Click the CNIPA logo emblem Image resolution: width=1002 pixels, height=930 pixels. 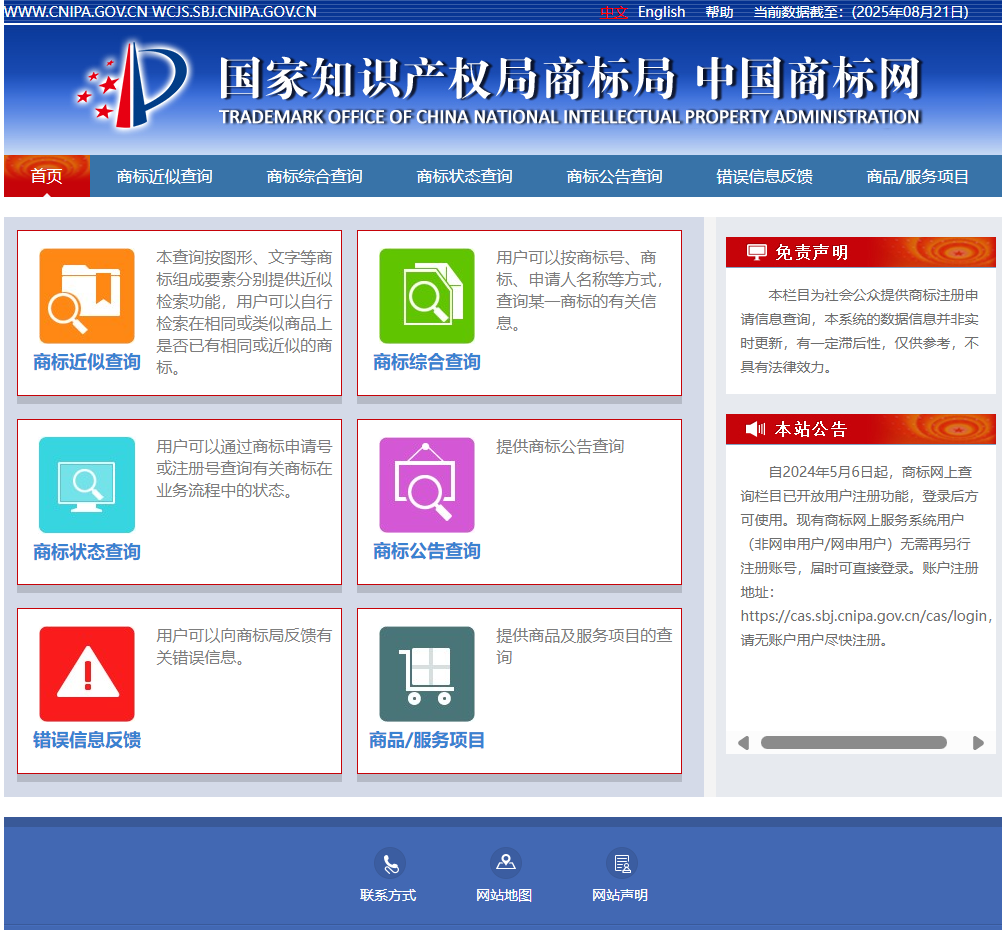pyautogui.click(x=134, y=85)
